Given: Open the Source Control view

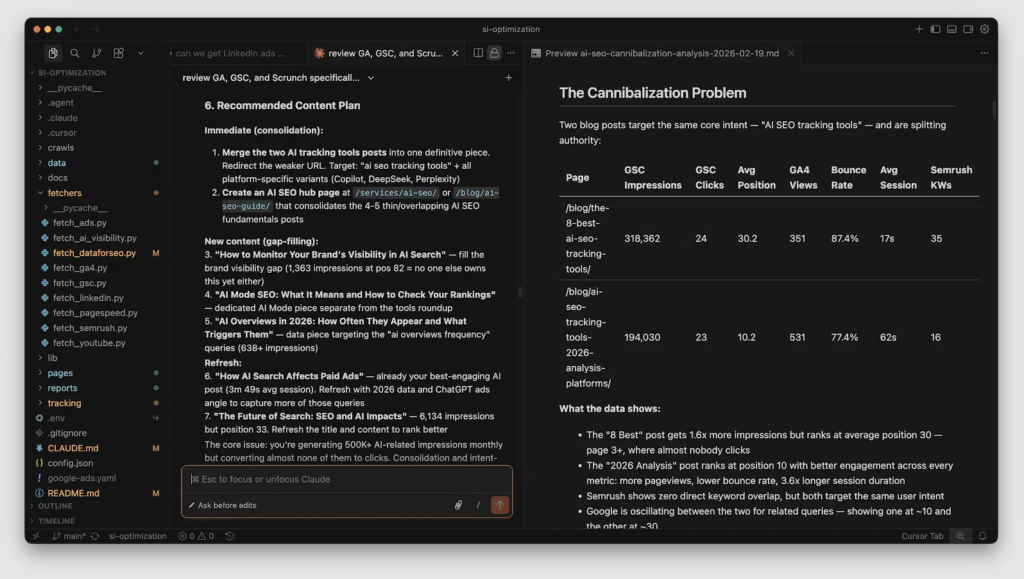Looking at the screenshot, I should [96, 53].
